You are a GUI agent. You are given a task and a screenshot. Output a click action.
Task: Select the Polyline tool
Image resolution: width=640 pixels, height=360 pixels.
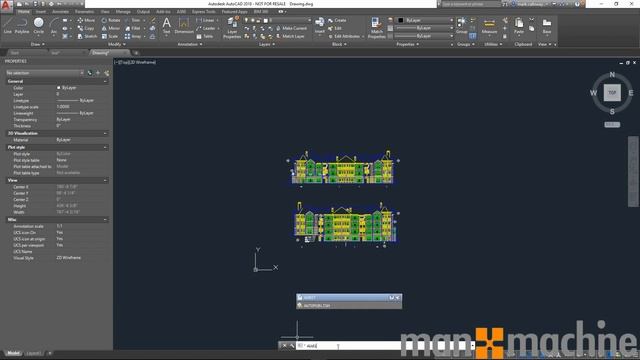pos(22,25)
